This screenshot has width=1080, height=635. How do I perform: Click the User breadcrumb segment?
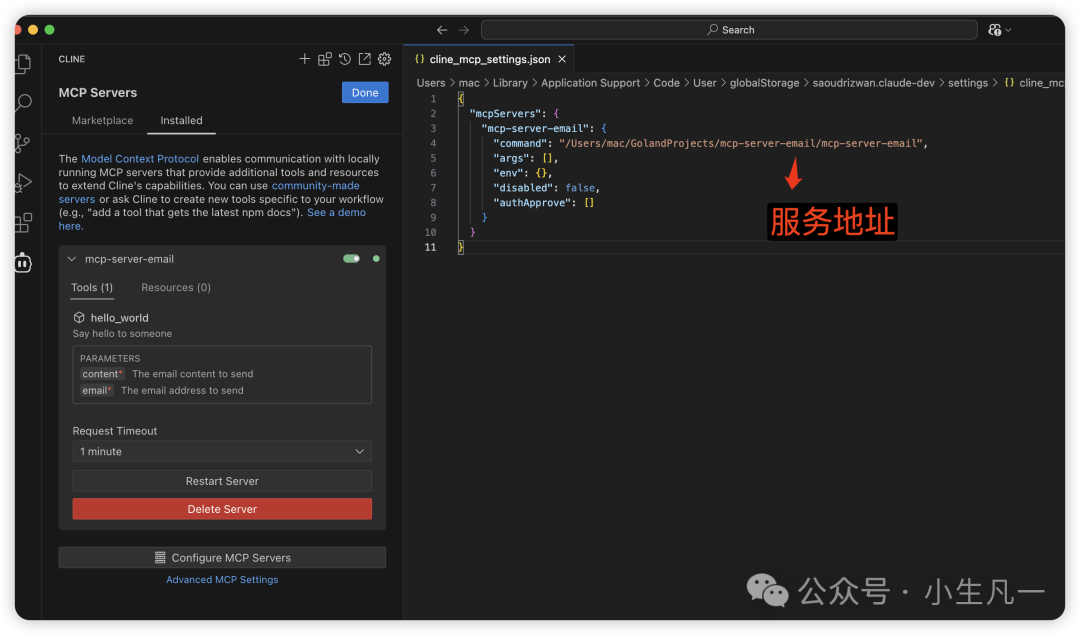(x=705, y=83)
